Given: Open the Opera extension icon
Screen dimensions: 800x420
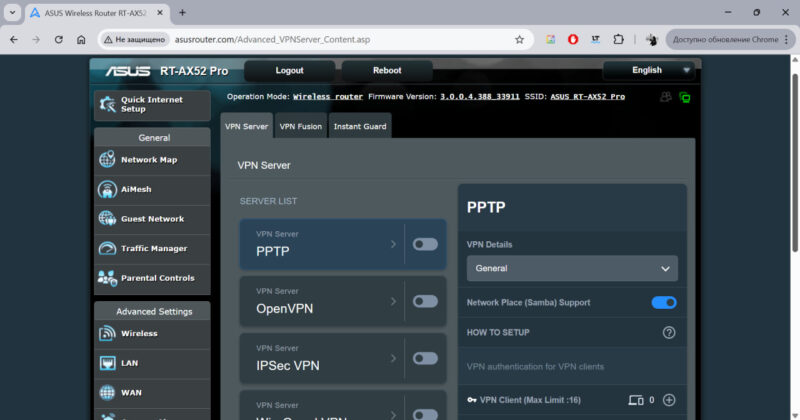Looking at the screenshot, I should click(573, 39).
